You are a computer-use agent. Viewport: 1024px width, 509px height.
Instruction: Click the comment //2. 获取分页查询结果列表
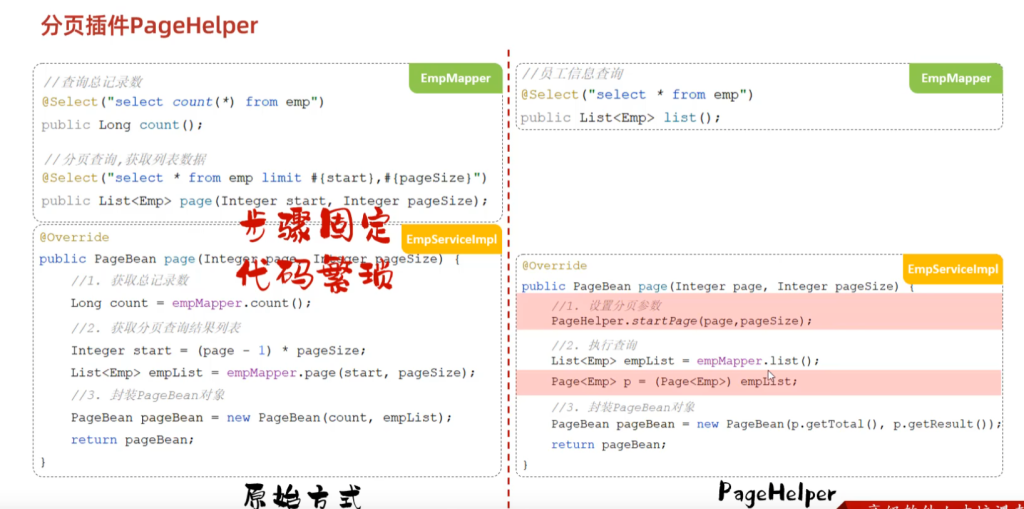click(x=157, y=327)
